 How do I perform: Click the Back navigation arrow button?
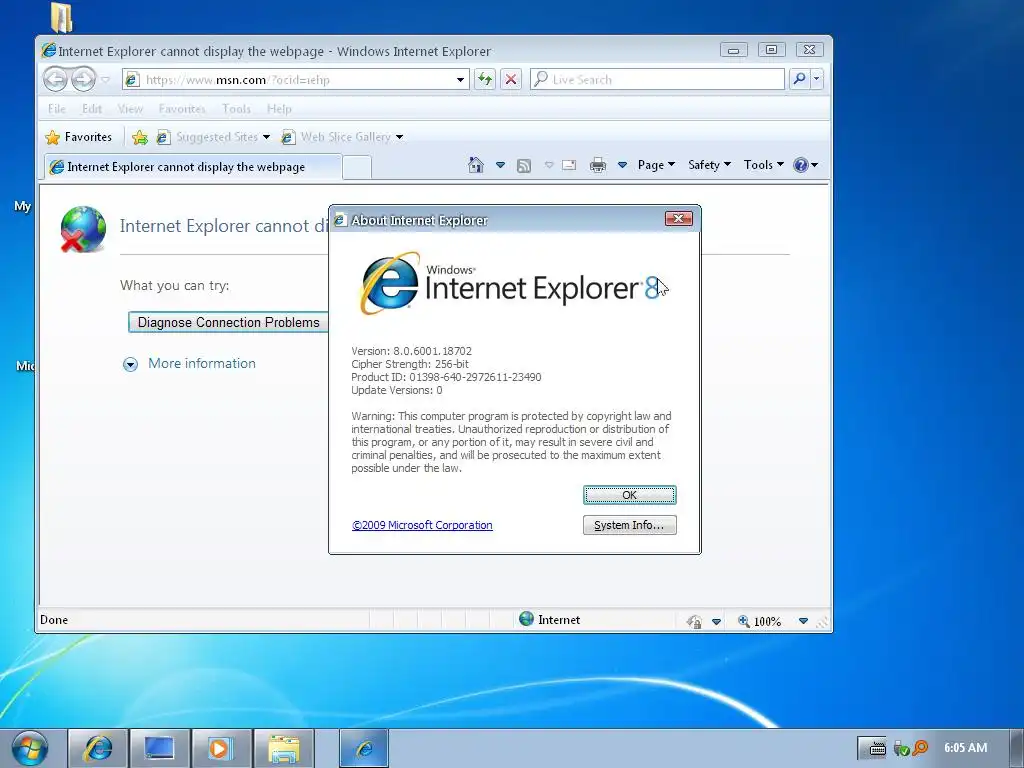click(56, 80)
